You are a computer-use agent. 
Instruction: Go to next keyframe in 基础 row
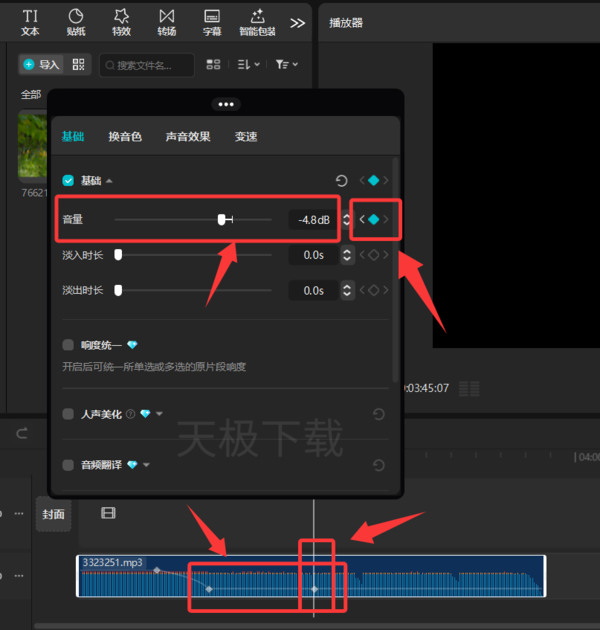click(x=386, y=181)
